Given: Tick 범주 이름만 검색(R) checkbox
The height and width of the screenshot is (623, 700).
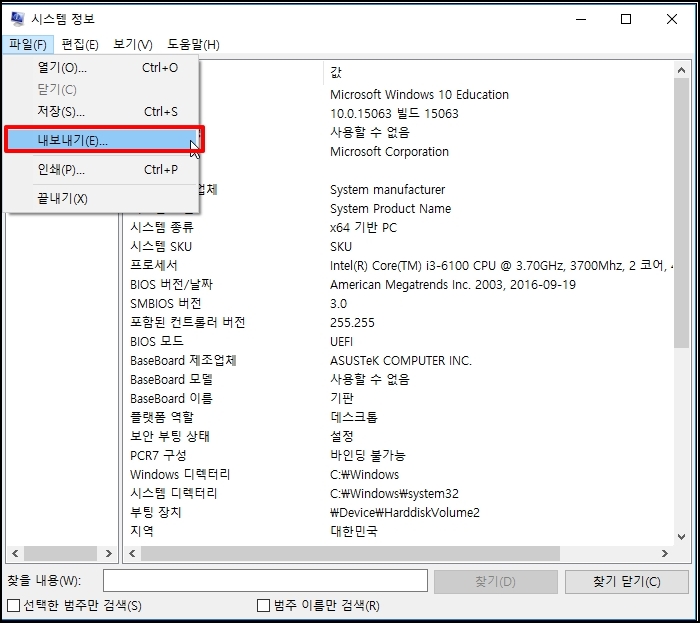Looking at the screenshot, I should [263, 606].
